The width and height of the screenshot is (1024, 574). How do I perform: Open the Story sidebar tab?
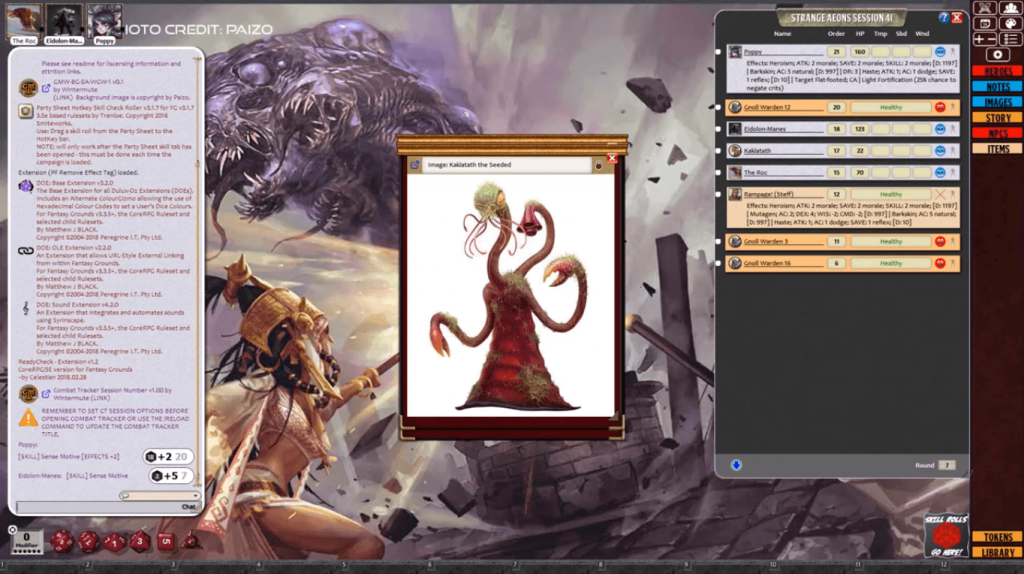[997, 118]
